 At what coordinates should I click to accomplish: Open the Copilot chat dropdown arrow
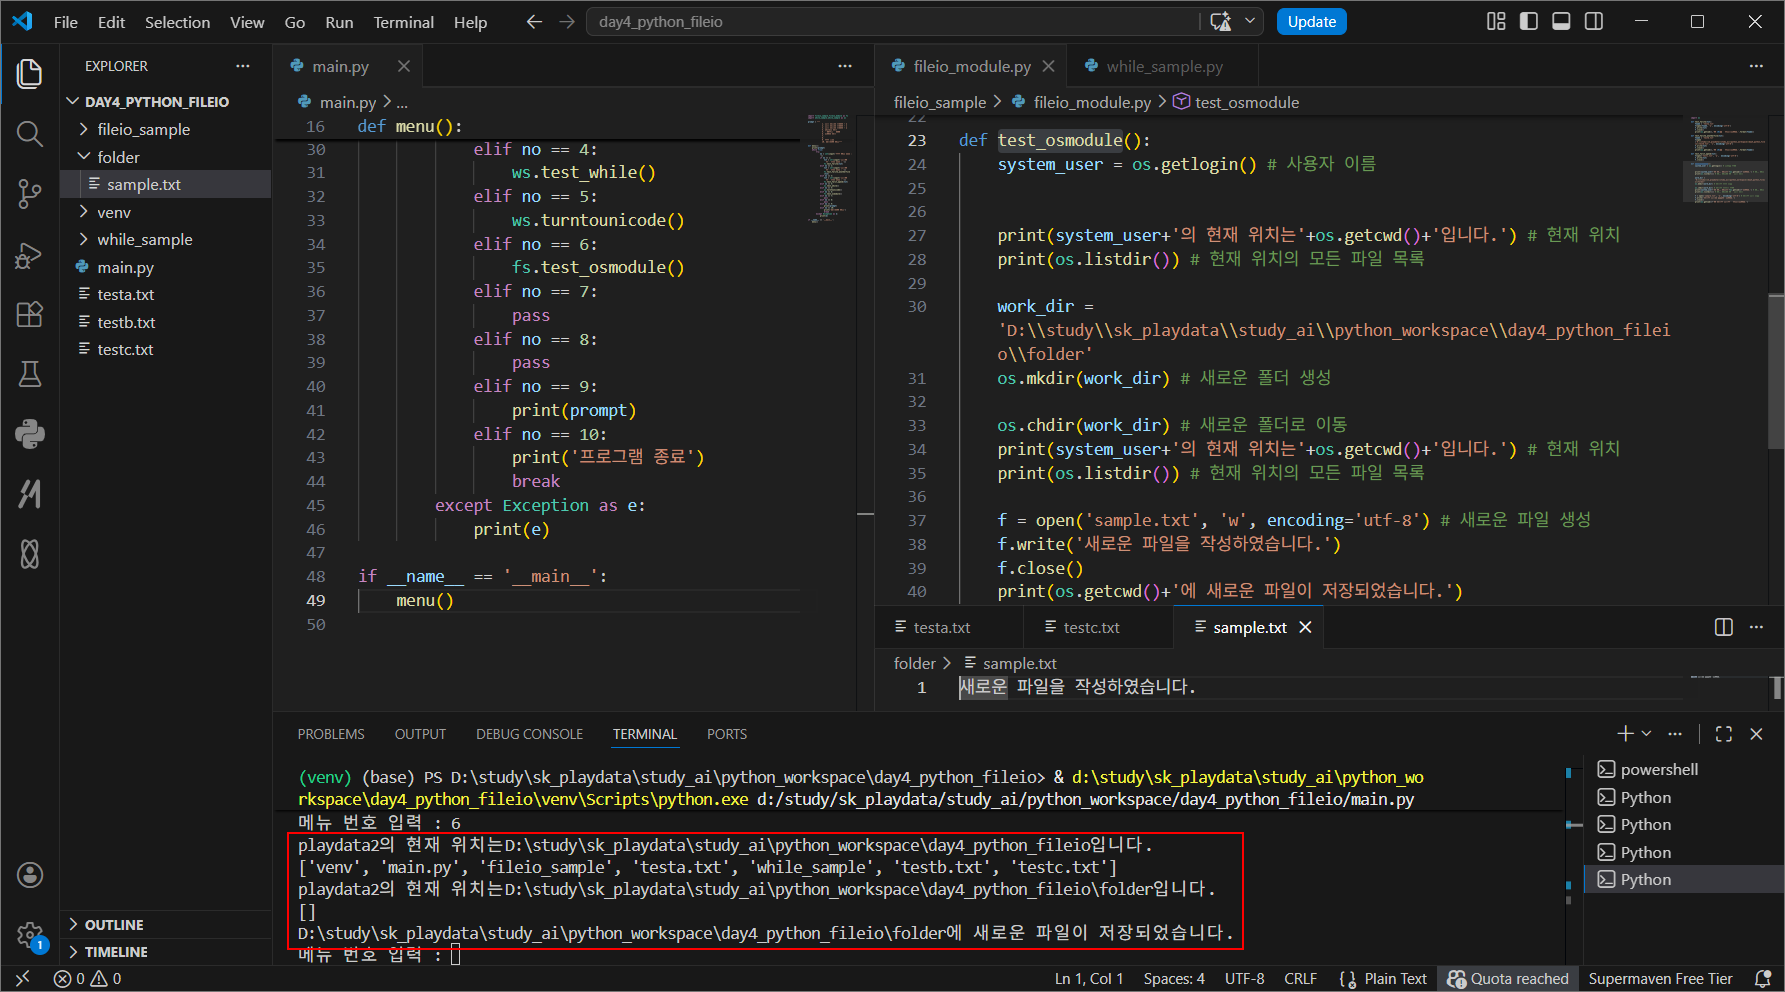(1250, 22)
